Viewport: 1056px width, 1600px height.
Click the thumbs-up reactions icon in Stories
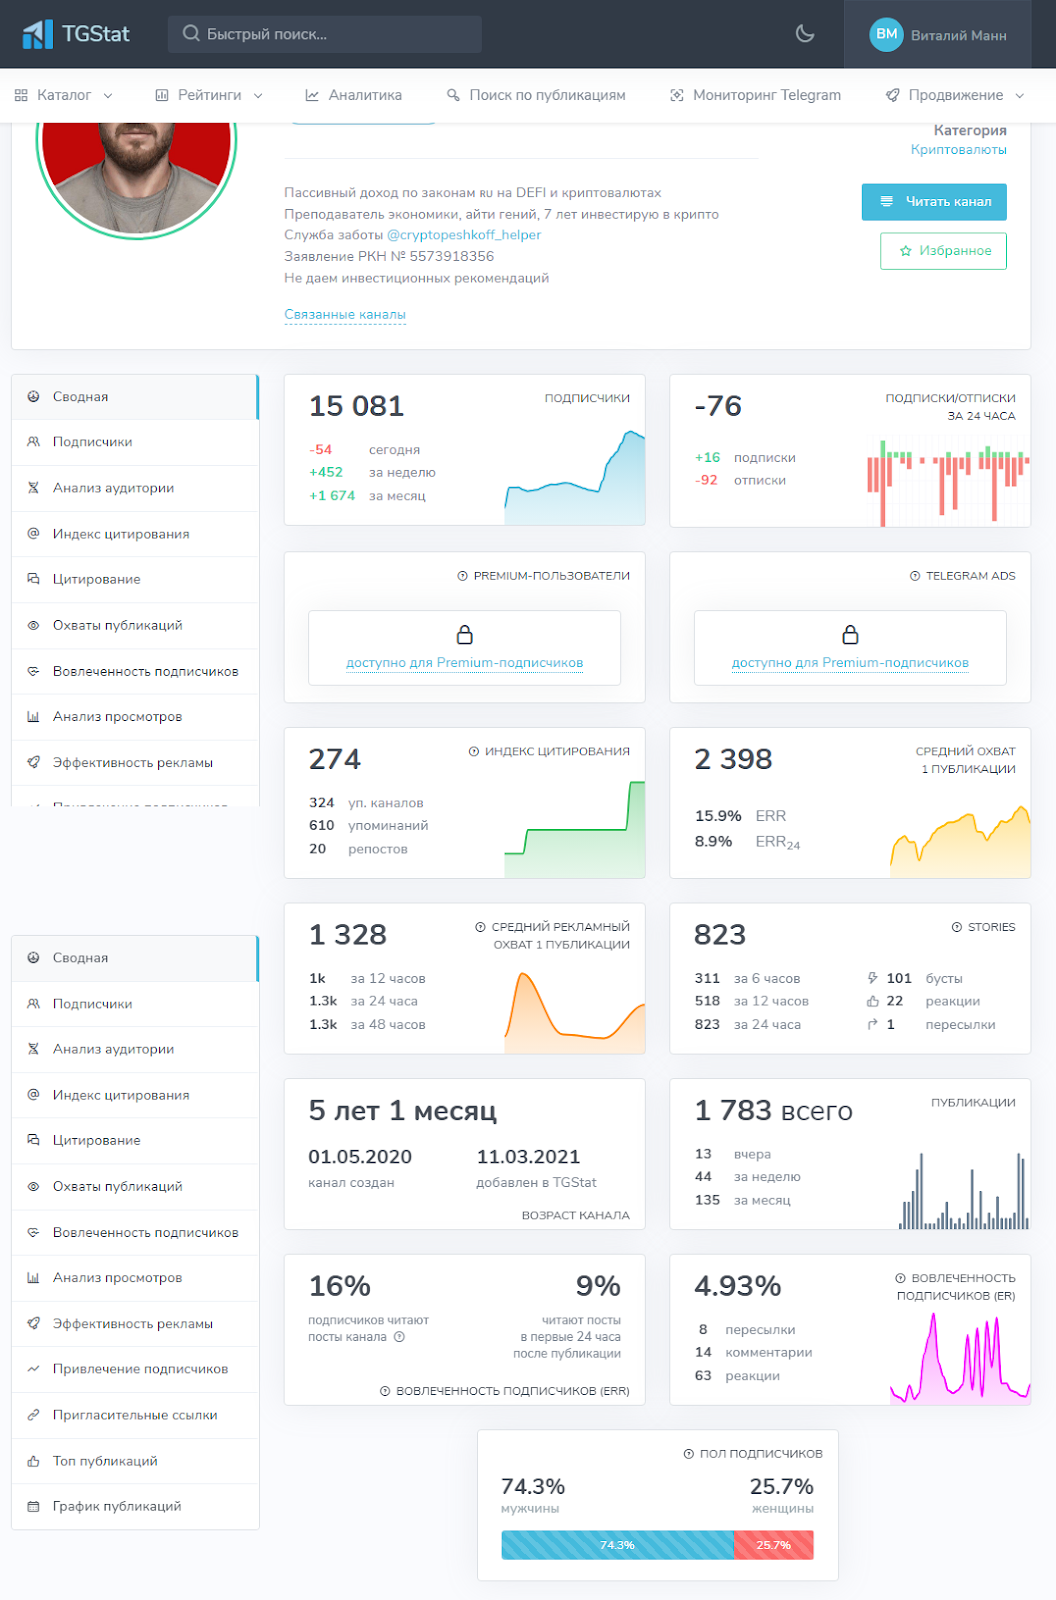pos(873,1001)
